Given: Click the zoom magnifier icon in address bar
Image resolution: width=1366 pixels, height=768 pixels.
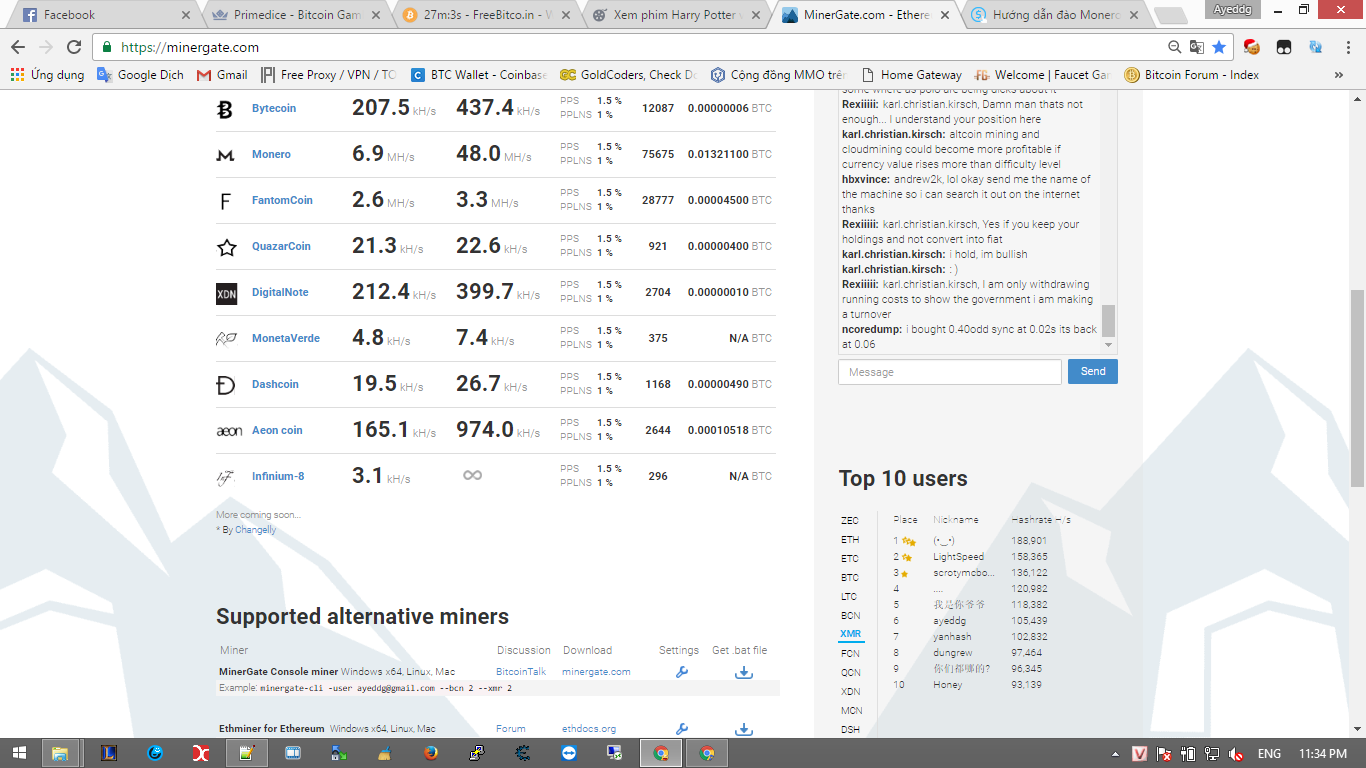Looking at the screenshot, I should 1175,47.
